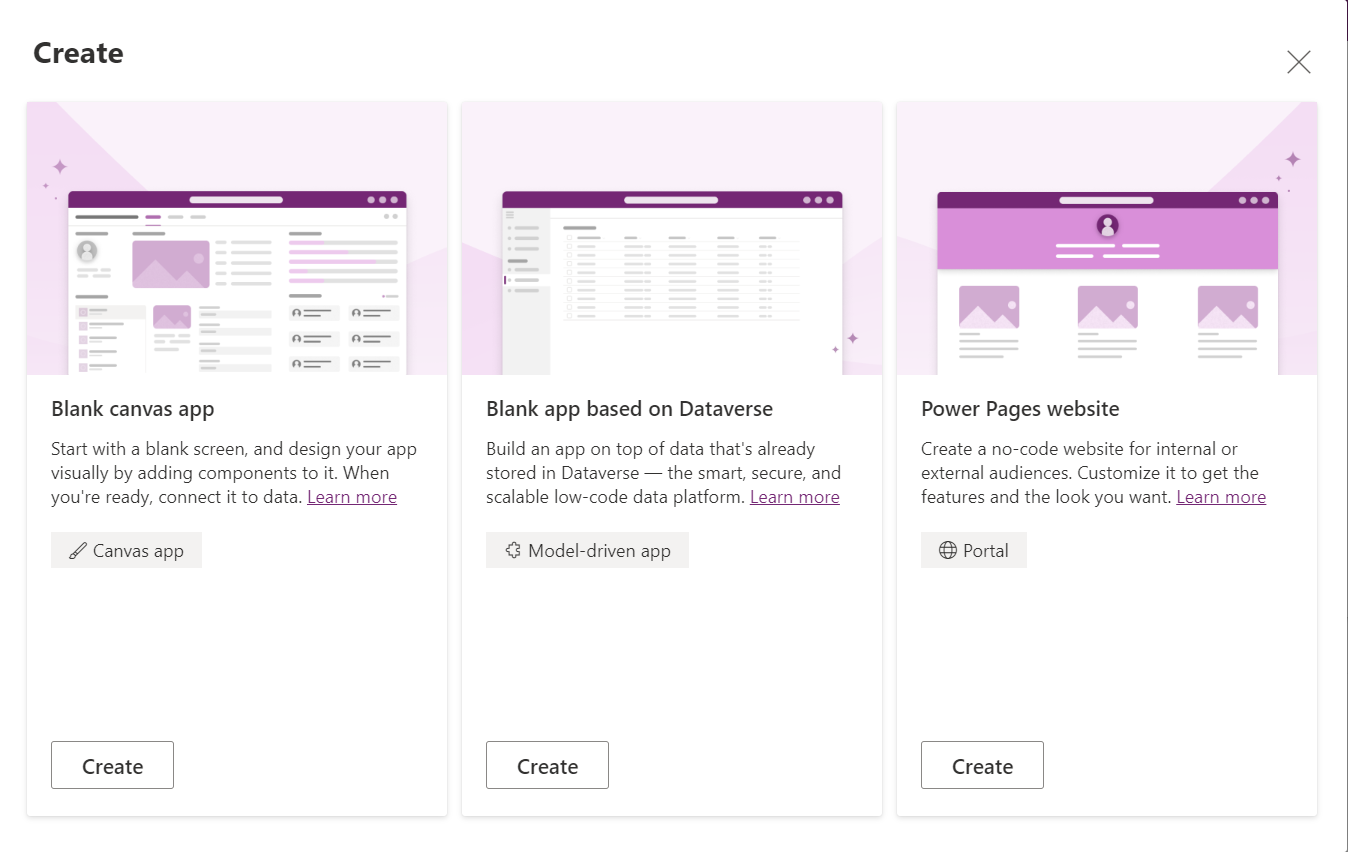Click the Model-driven app badge
1348x852 pixels.
587,549
